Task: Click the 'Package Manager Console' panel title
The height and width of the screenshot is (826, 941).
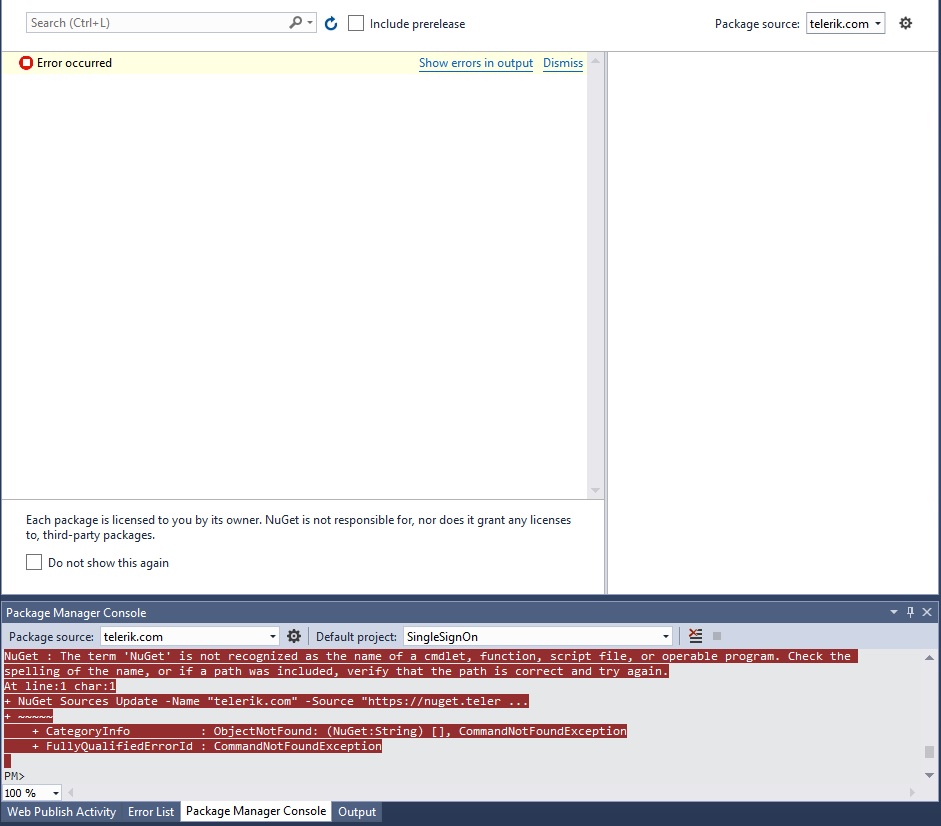Action: [76, 612]
